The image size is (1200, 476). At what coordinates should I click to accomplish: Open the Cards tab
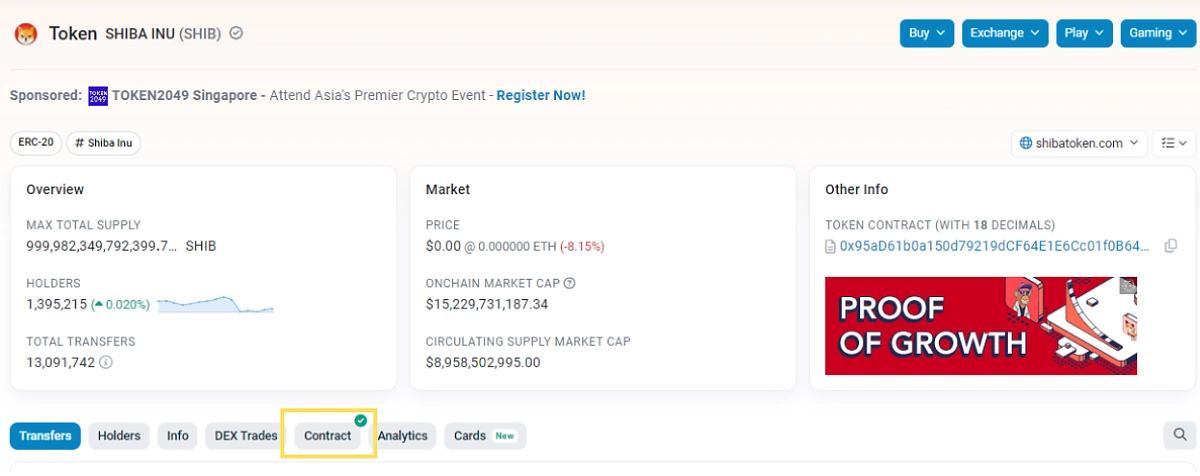point(485,436)
